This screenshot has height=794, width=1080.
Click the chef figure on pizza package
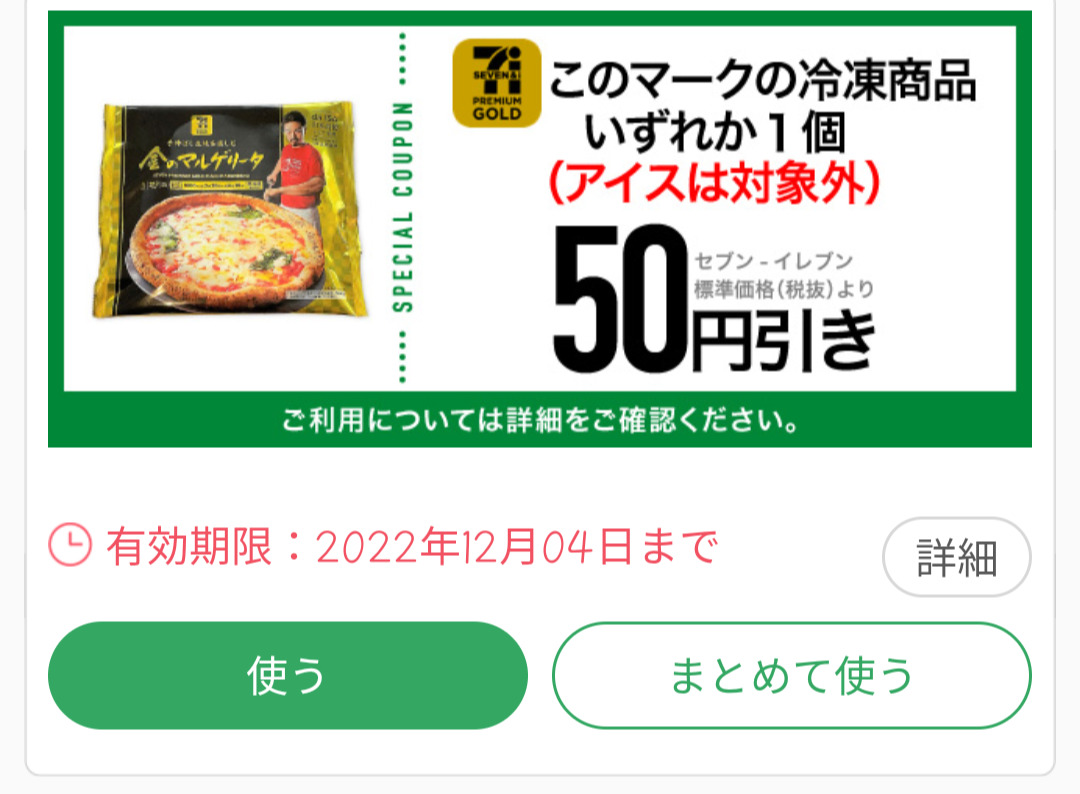coord(303,165)
